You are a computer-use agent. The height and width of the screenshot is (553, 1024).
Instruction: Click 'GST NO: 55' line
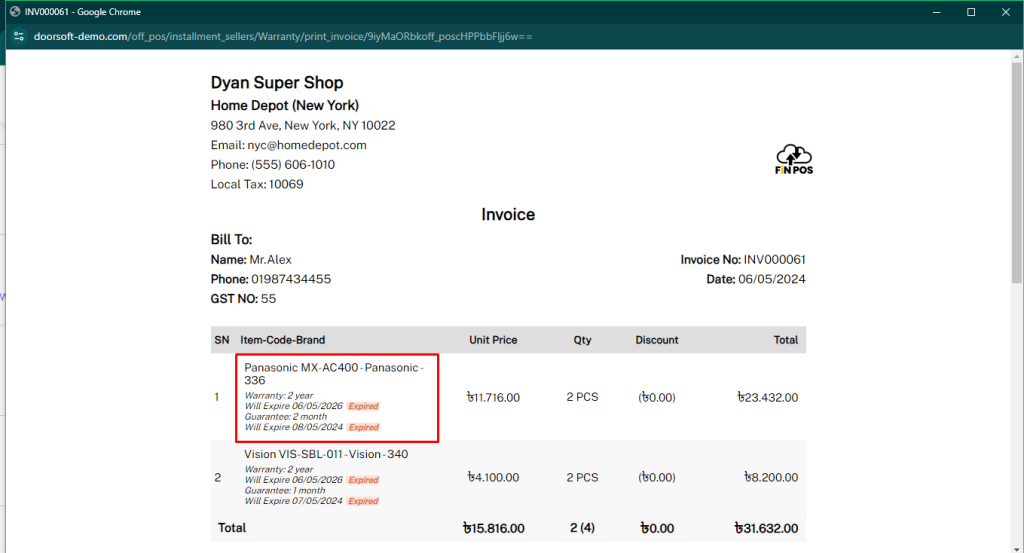pyautogui.click(x=243, y=298)
